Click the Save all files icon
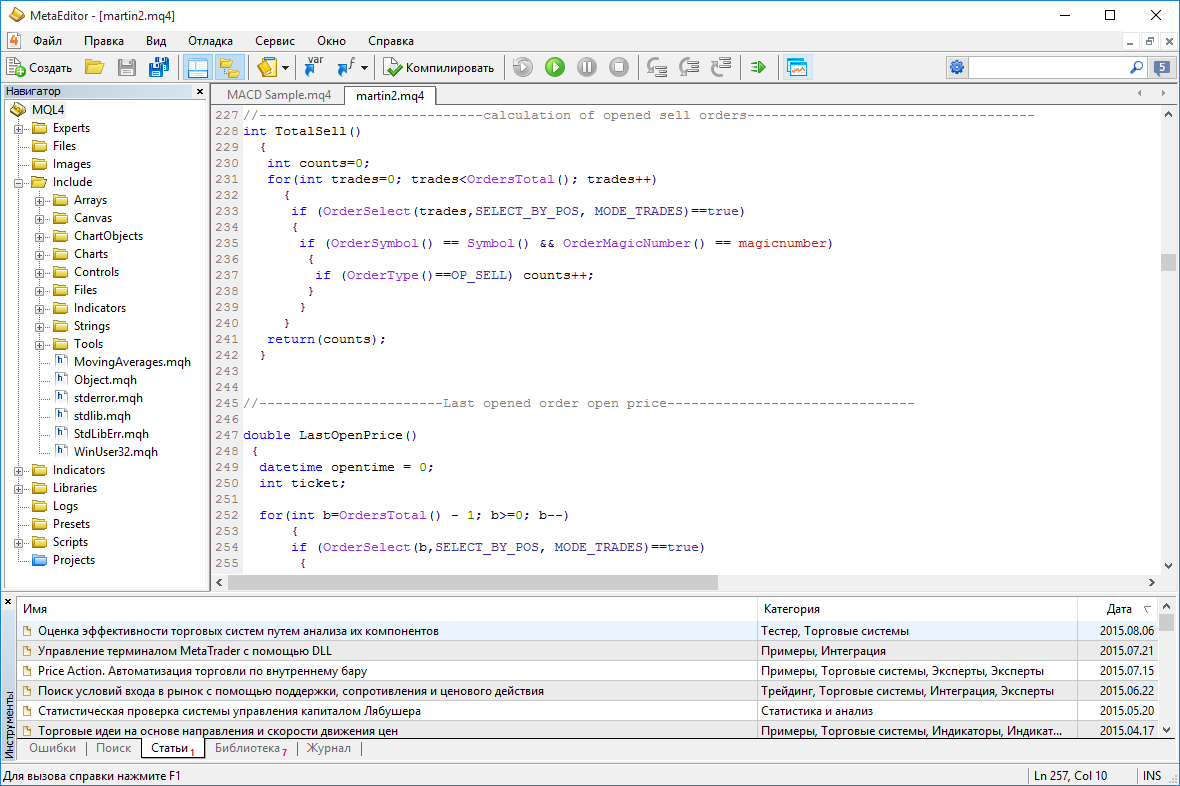Viewport: 1180px width, 786px height. point(159,67)
